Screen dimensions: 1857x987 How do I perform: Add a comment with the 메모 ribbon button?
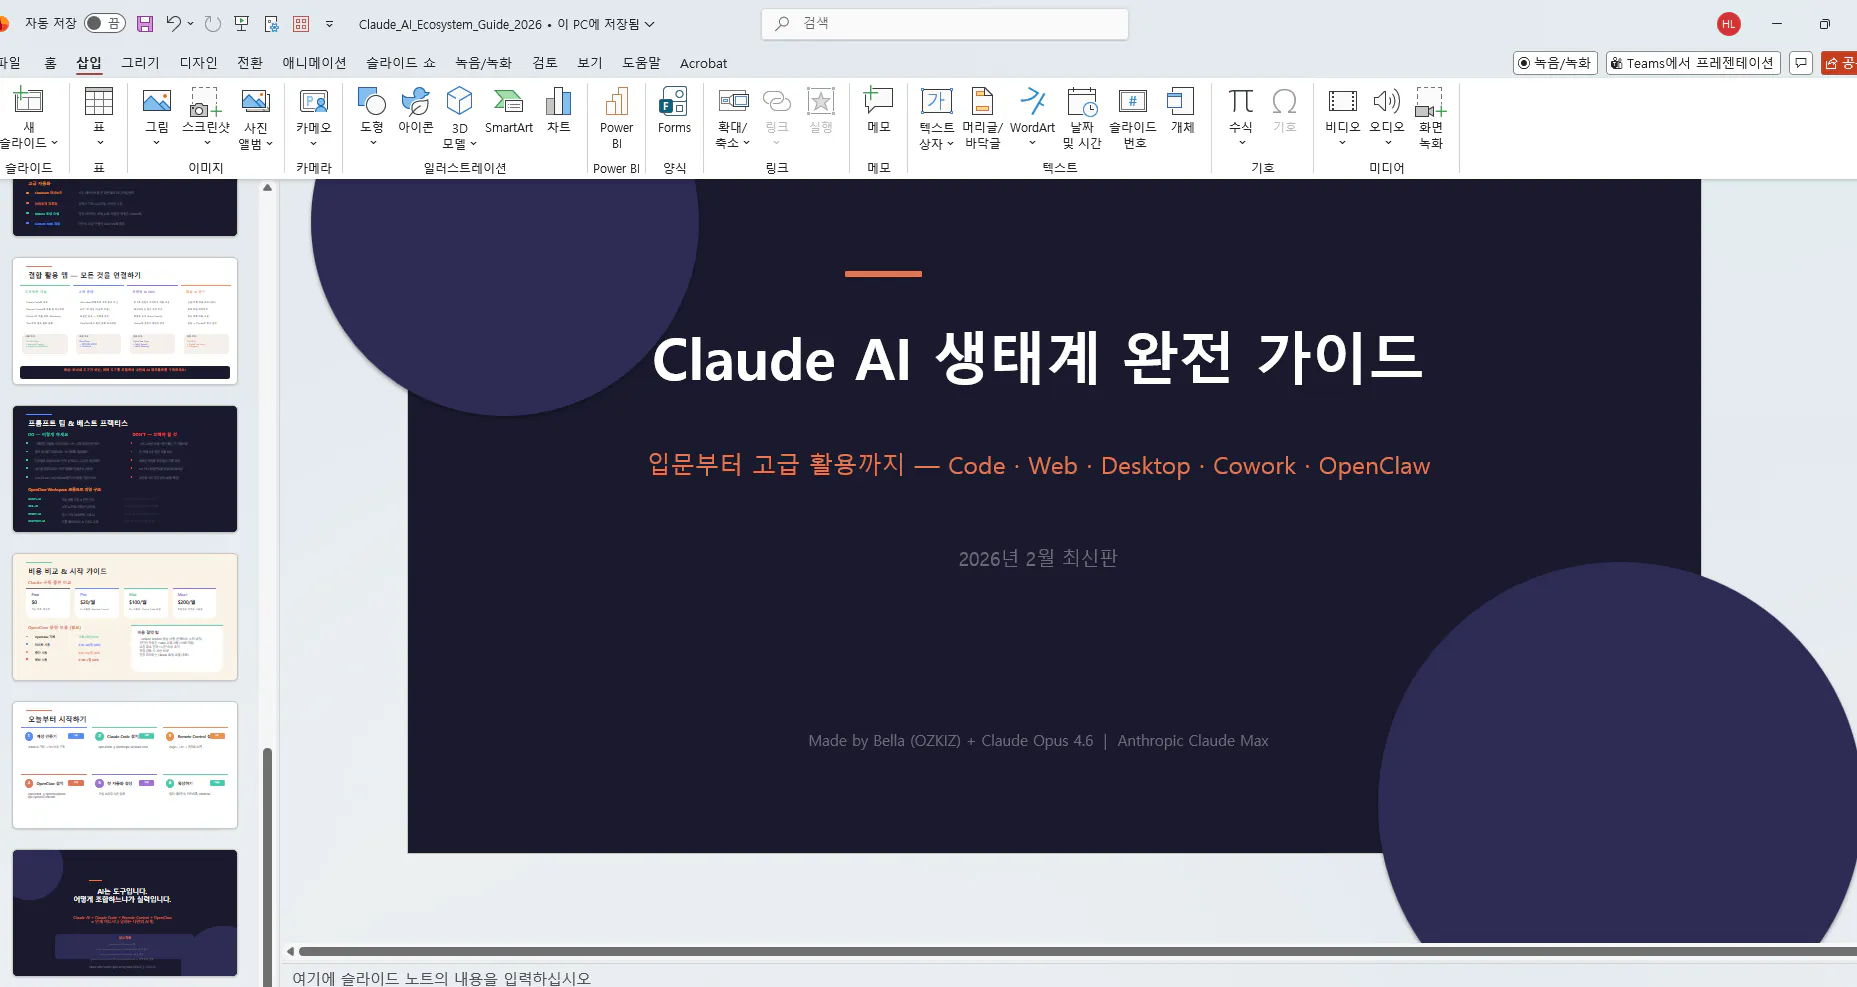(879, 111)
